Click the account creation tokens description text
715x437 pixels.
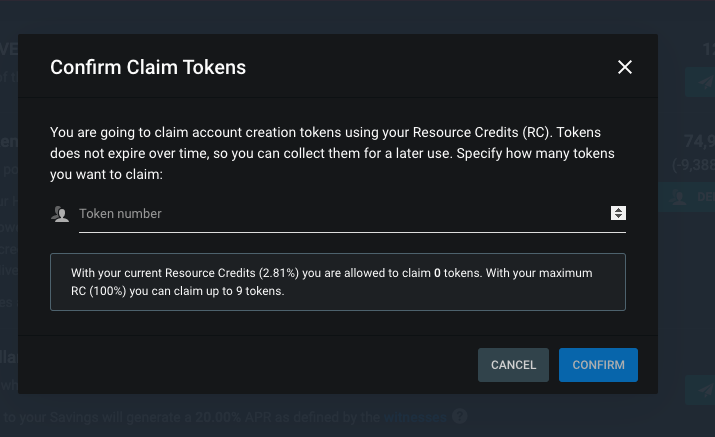332,153
